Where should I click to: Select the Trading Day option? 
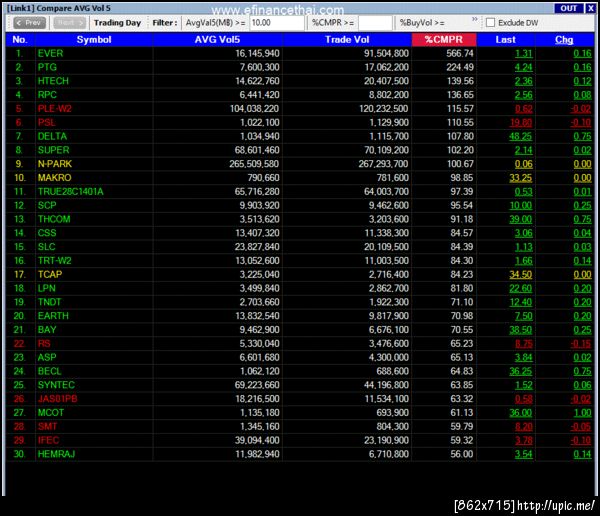click(x=117, y=23)
